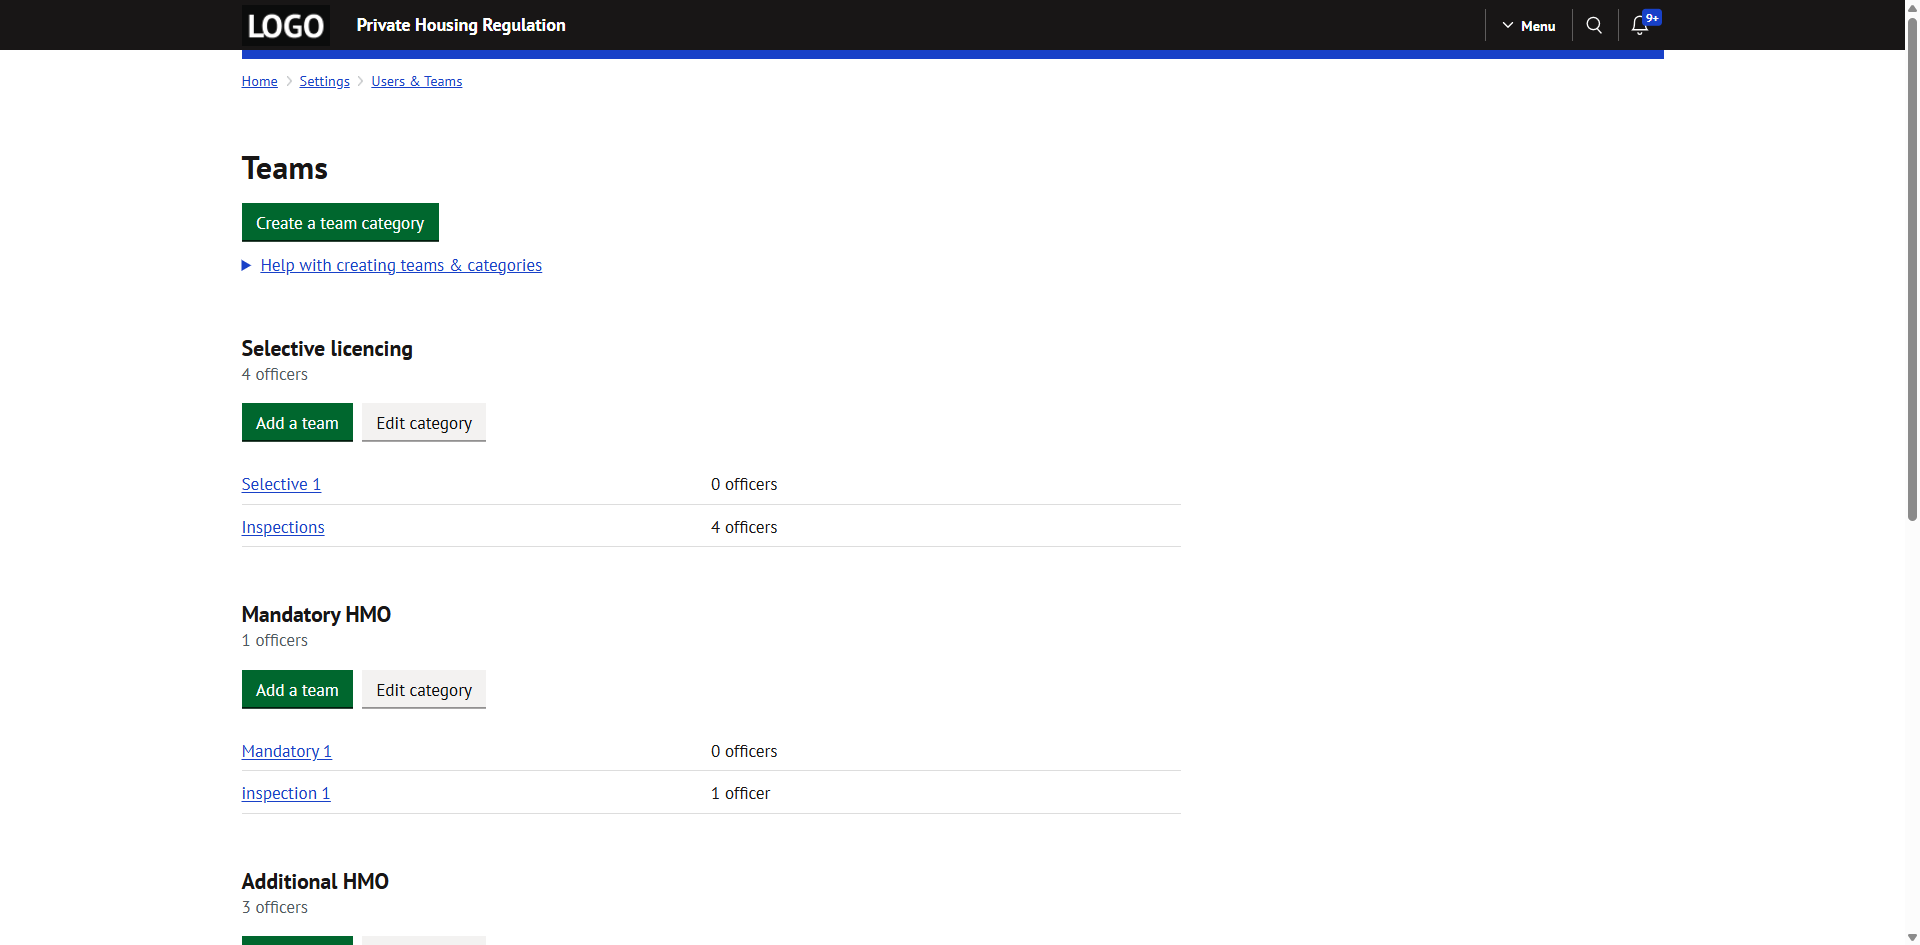Add a team under Selective licencing

(297, 423)
